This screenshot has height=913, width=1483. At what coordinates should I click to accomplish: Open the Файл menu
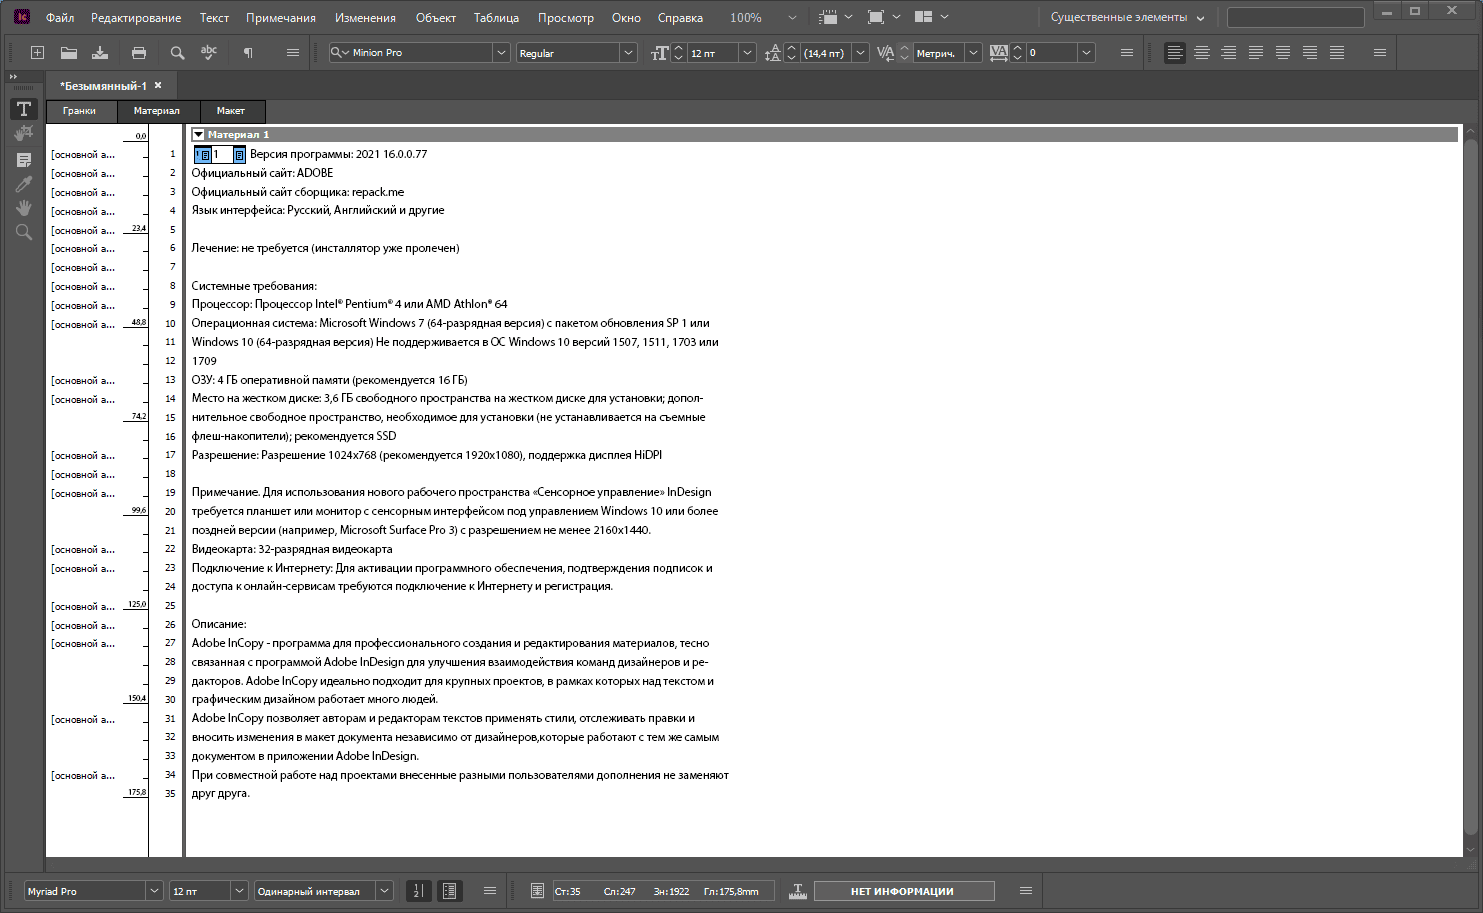[x=60, y=18]
